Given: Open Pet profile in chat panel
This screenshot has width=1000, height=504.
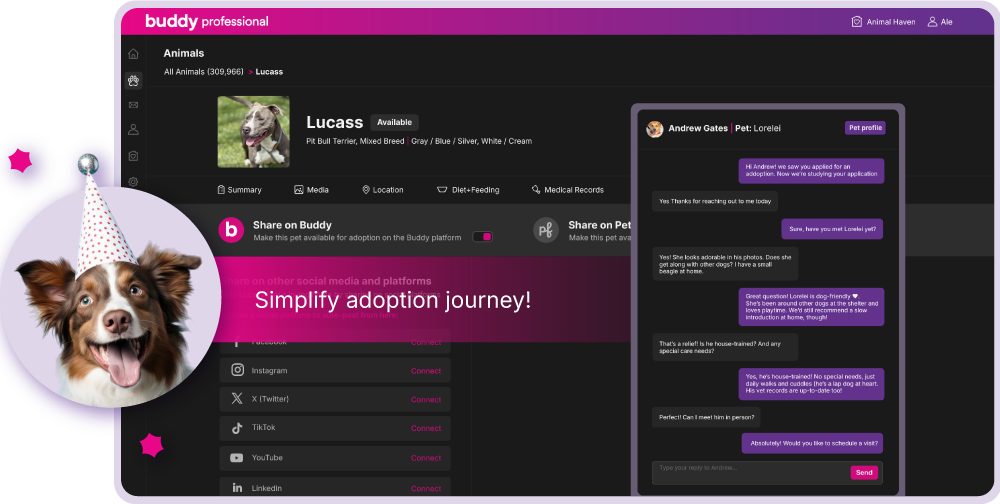Looking at the screenshot, I should pos(865,128).
